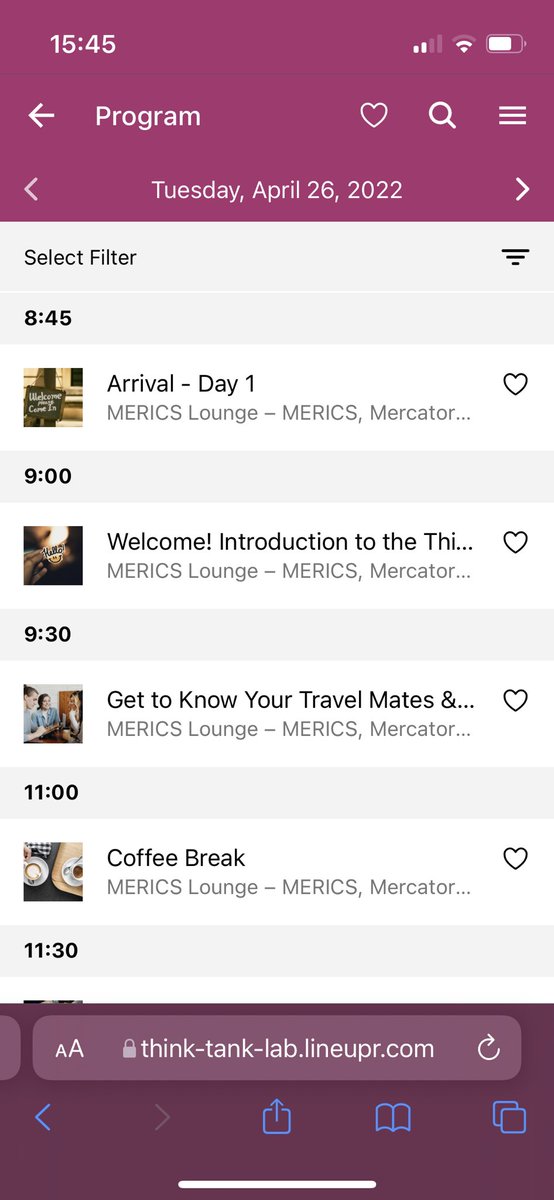Open the Safari bookmarks book icon

click(393, 1117)
